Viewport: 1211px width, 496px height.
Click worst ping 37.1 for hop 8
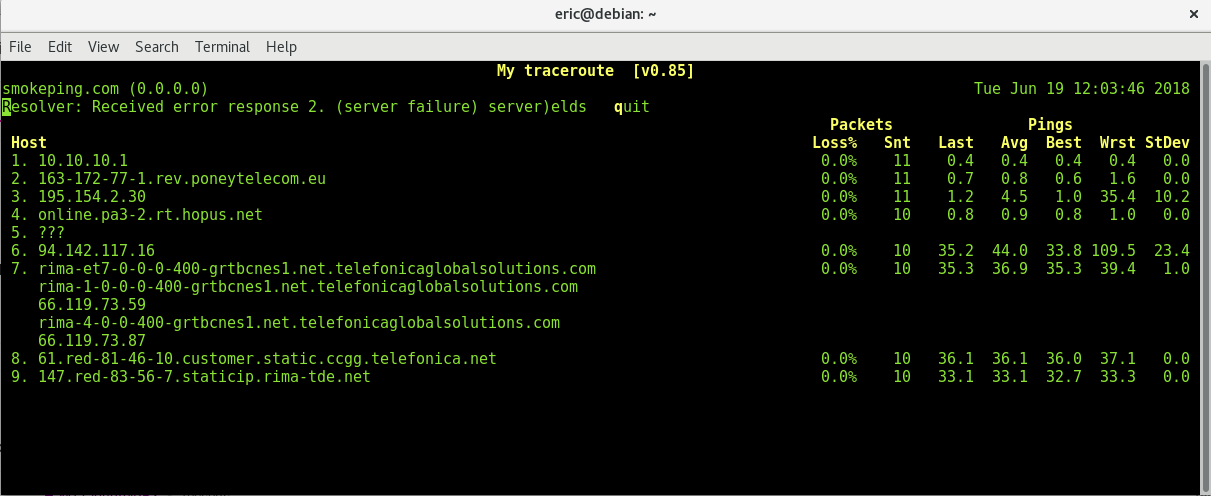tap(1118, 359)
